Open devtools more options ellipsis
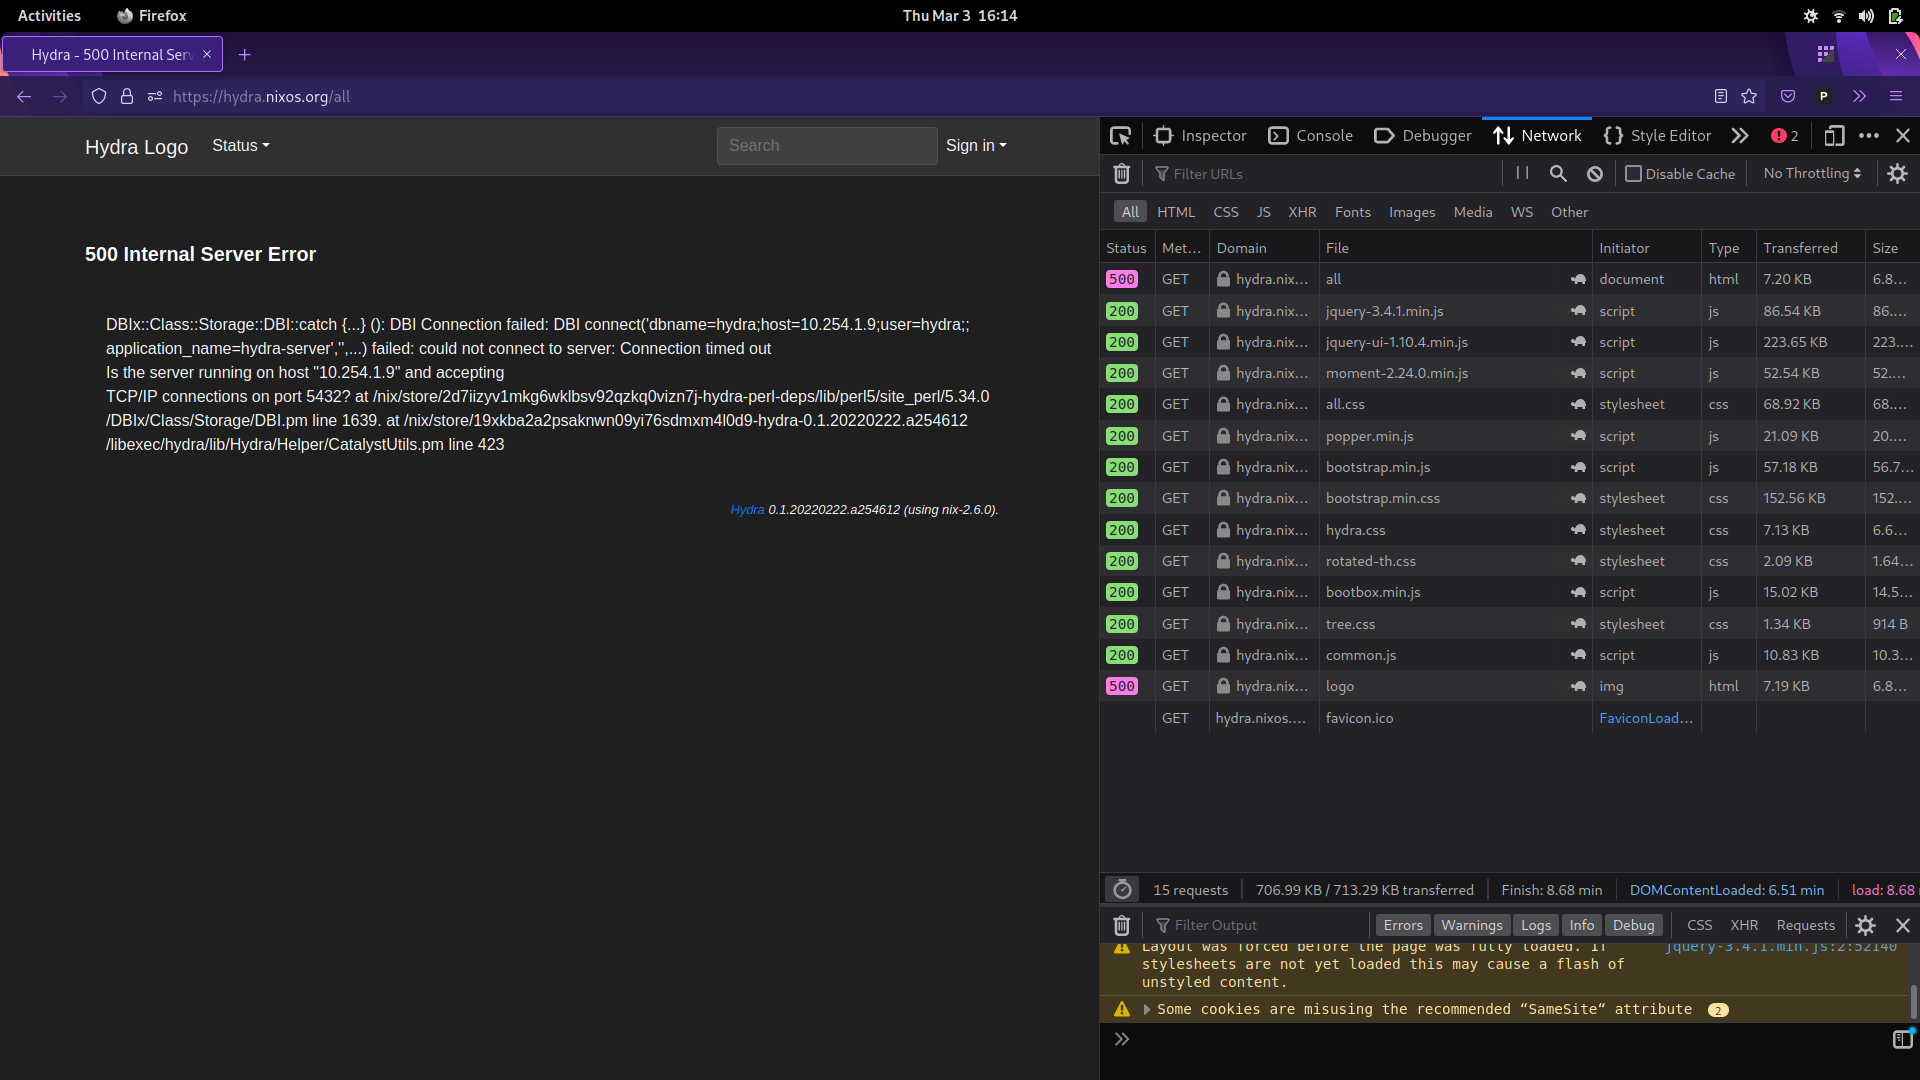Image resolution: width=1920 pixels, height=1080 pixels. [x=1868, y=136]
